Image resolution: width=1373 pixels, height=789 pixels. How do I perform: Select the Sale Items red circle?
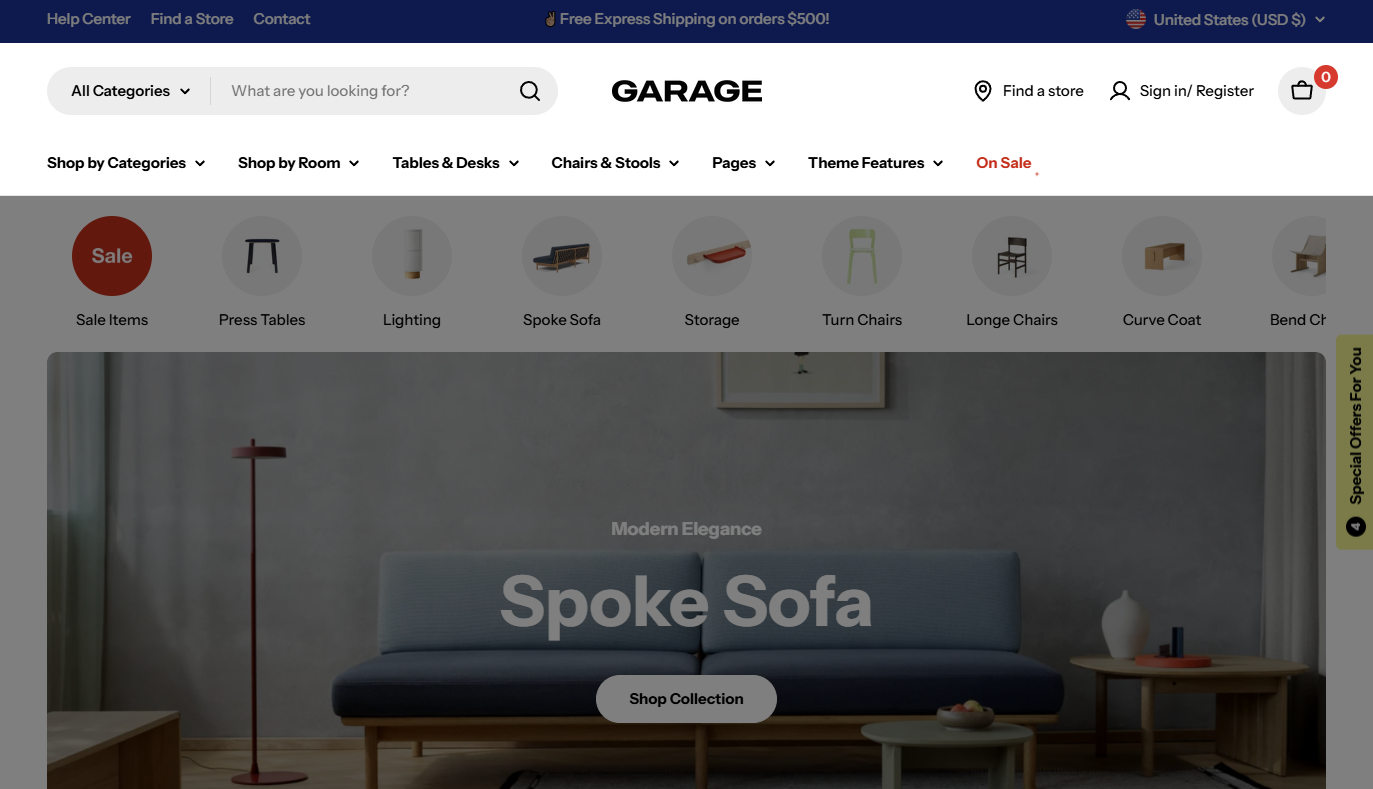[112, 256]
